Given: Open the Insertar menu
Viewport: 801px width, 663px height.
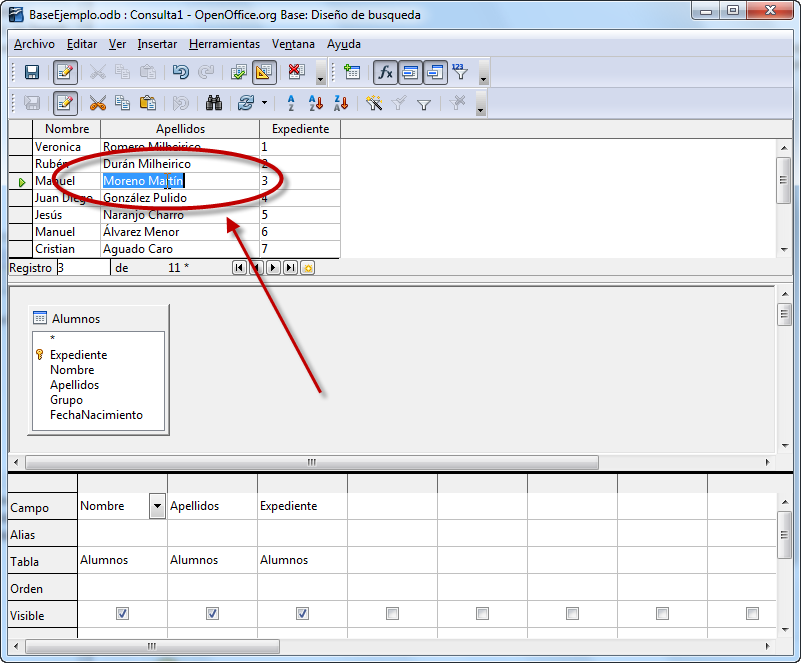Looking at the screenshot, I should pyautogui.click(x=157, y=44).
